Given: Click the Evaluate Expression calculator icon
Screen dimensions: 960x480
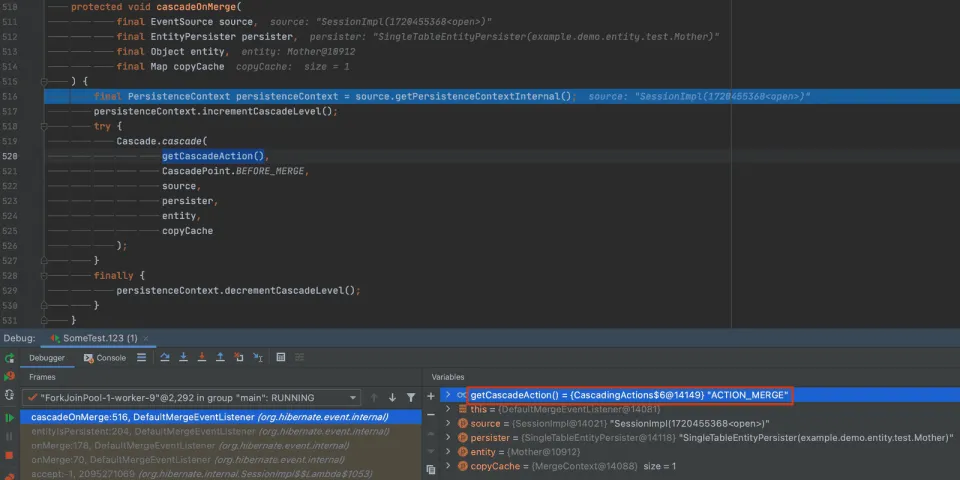Looking at the screenshot, I should point(281,358).
